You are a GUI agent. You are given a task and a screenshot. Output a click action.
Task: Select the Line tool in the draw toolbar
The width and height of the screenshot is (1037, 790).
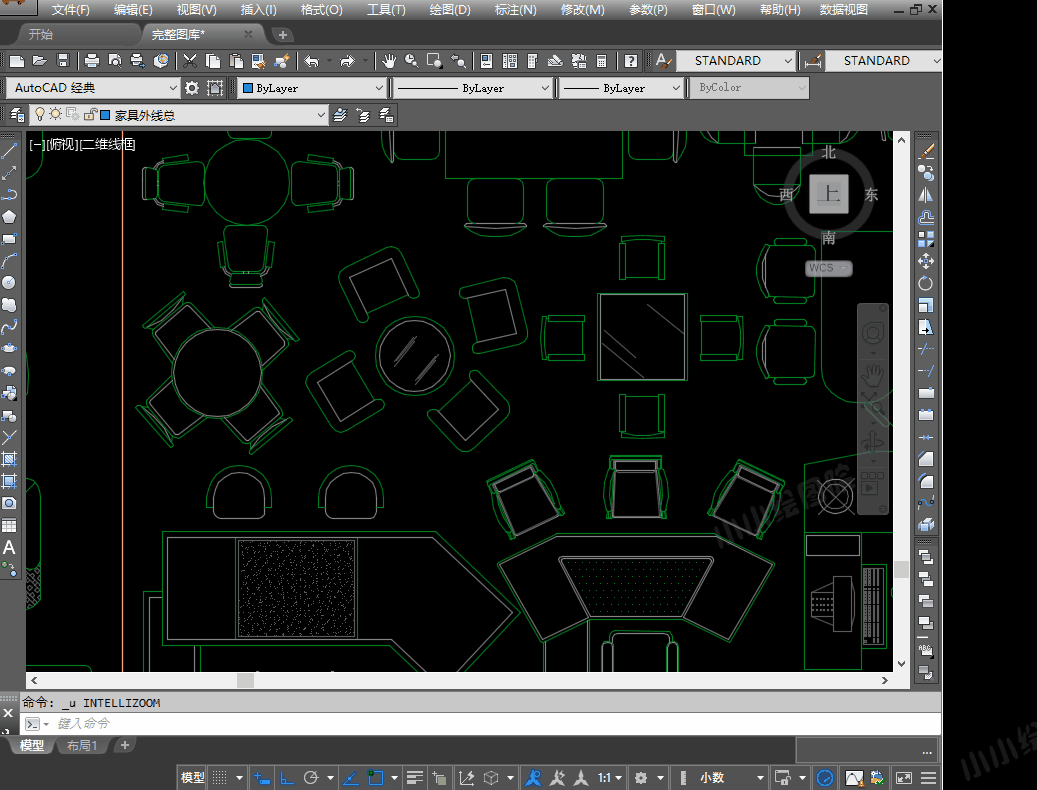pyautogui.click(x=9, y=151)
